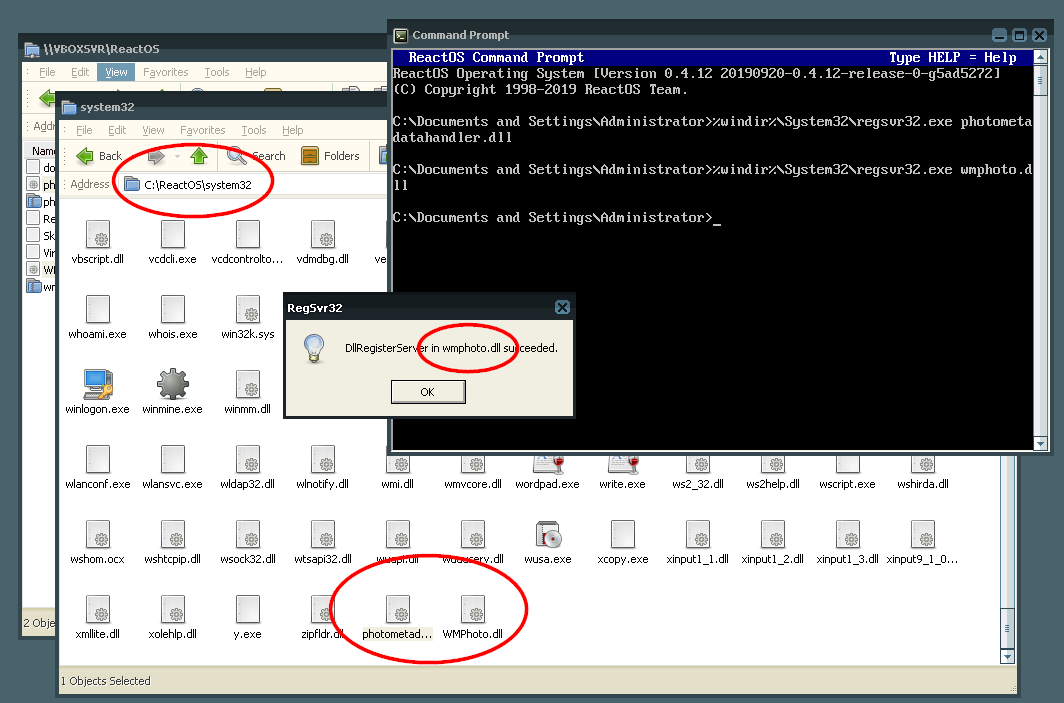Click the '1 Objects Selected' status text

106,681
